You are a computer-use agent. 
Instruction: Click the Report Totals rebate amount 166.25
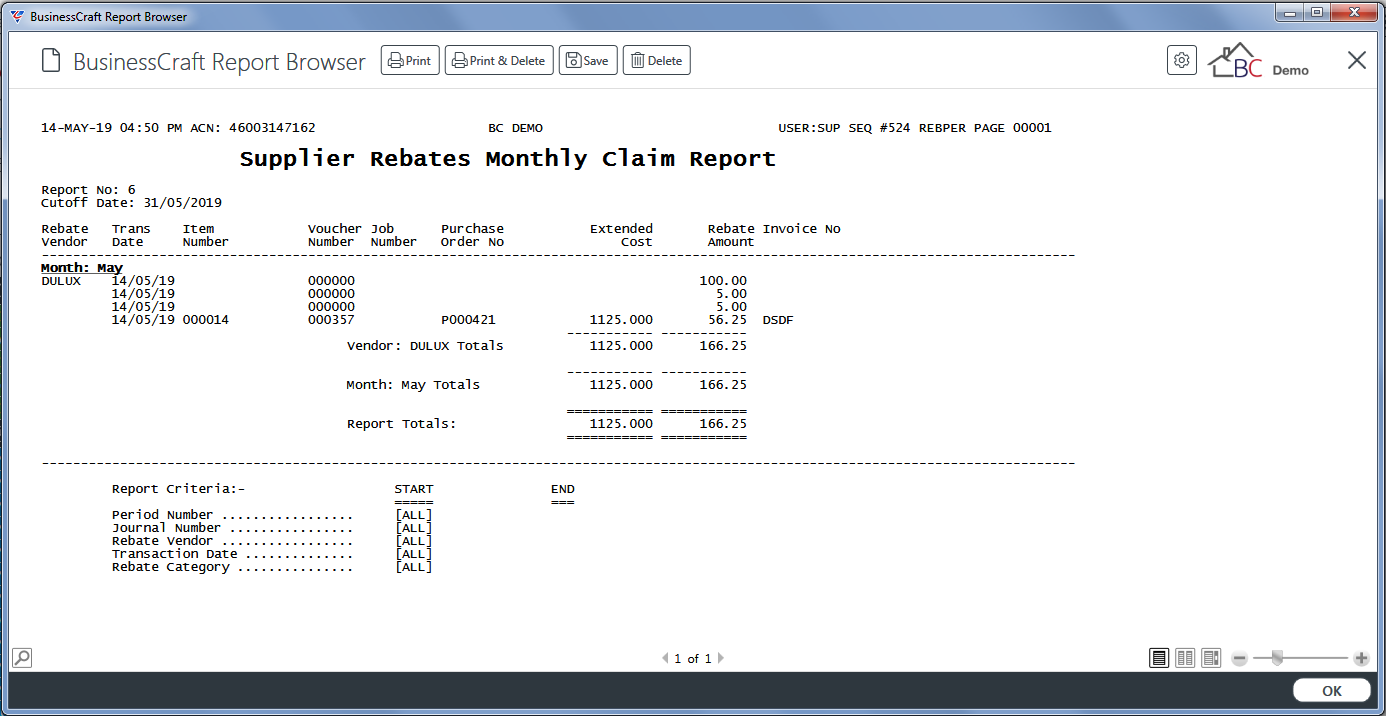click(x=723, y=424)
